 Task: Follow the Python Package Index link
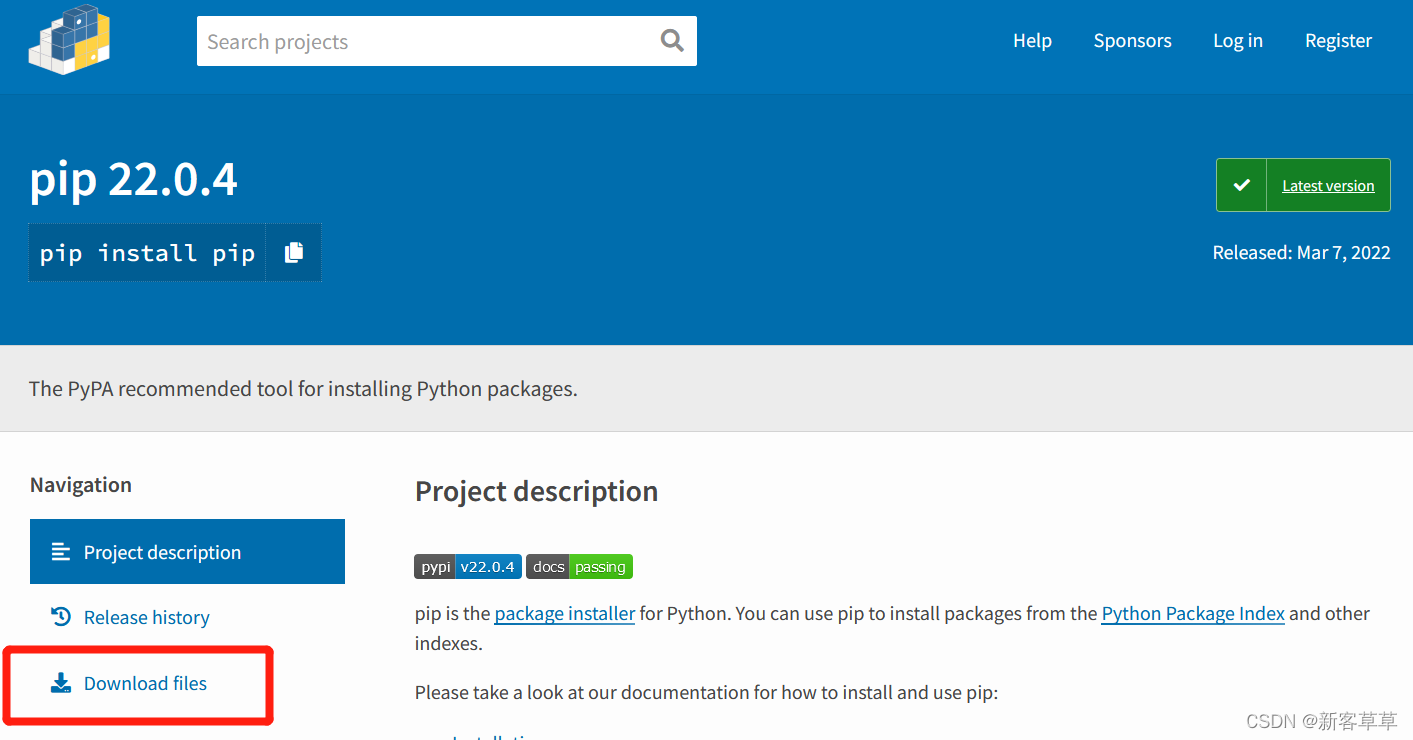point(1192,613)
